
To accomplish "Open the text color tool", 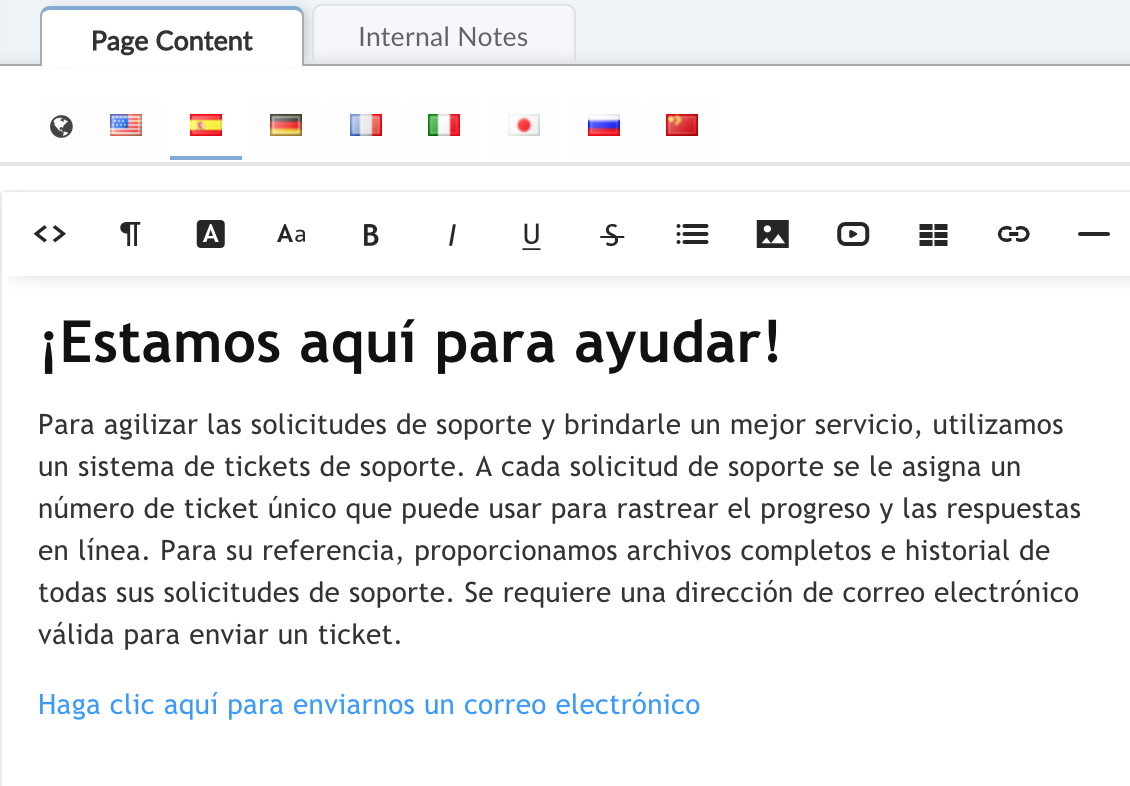I will click(x=210, y=234).
